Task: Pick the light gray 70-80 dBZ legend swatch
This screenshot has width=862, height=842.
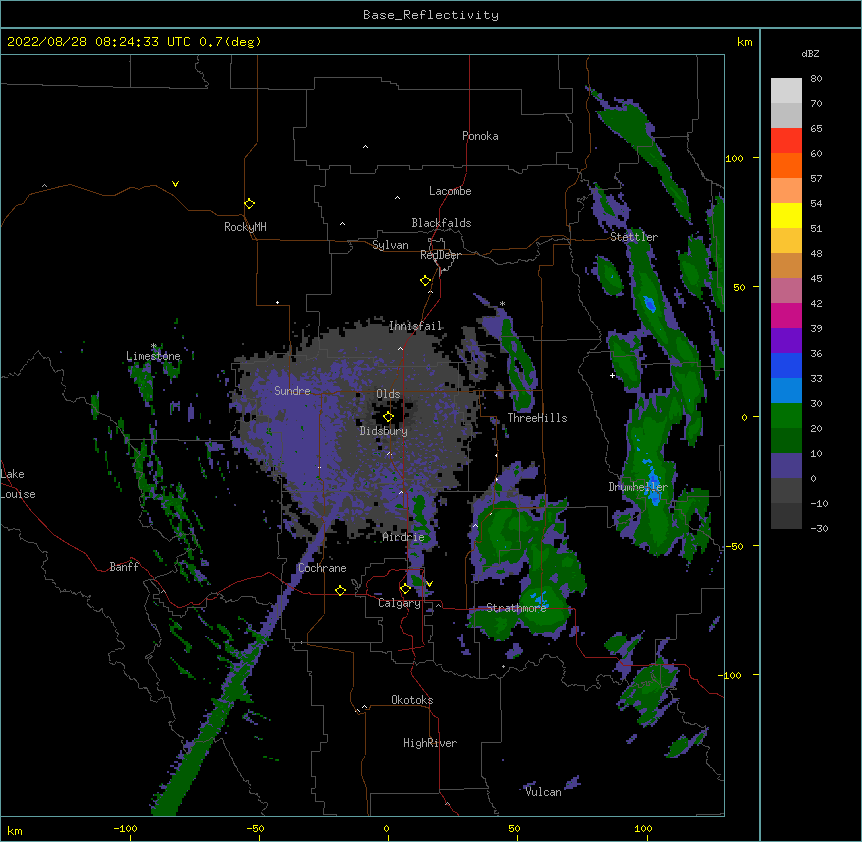Action: click(x=786, y=91)
